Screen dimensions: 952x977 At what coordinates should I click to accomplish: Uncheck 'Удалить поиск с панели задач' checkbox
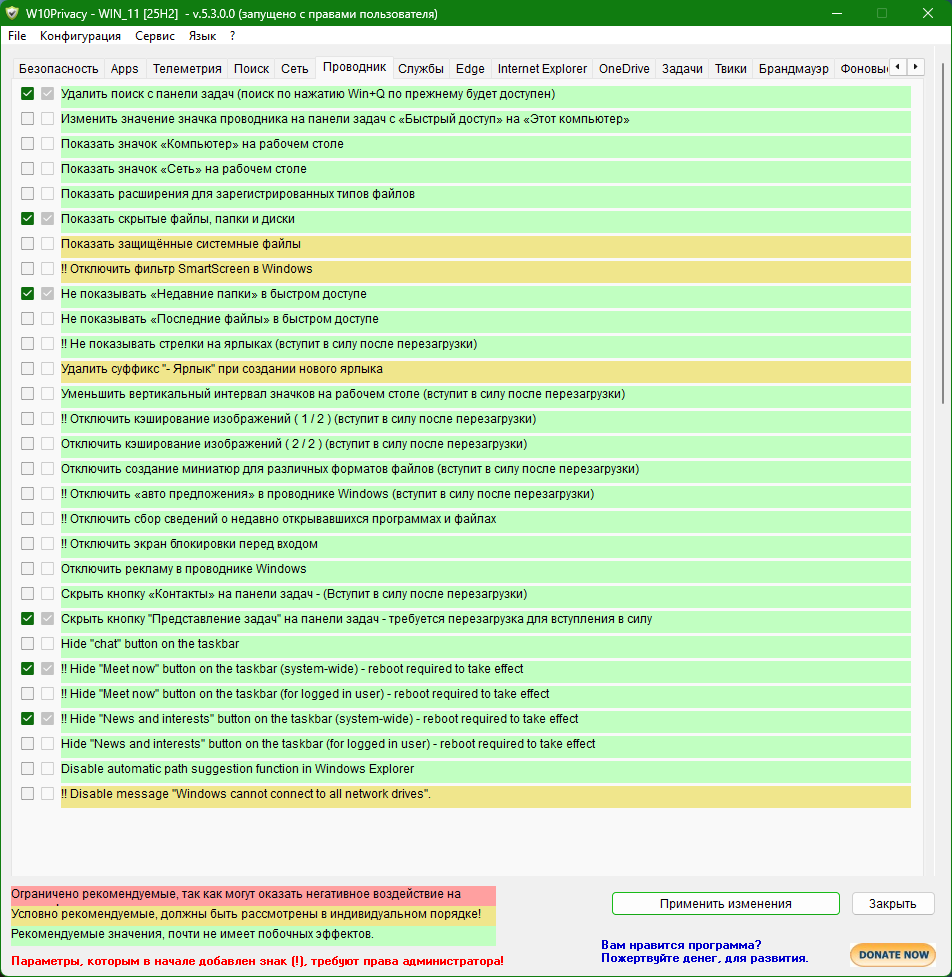tap(28, 94)
